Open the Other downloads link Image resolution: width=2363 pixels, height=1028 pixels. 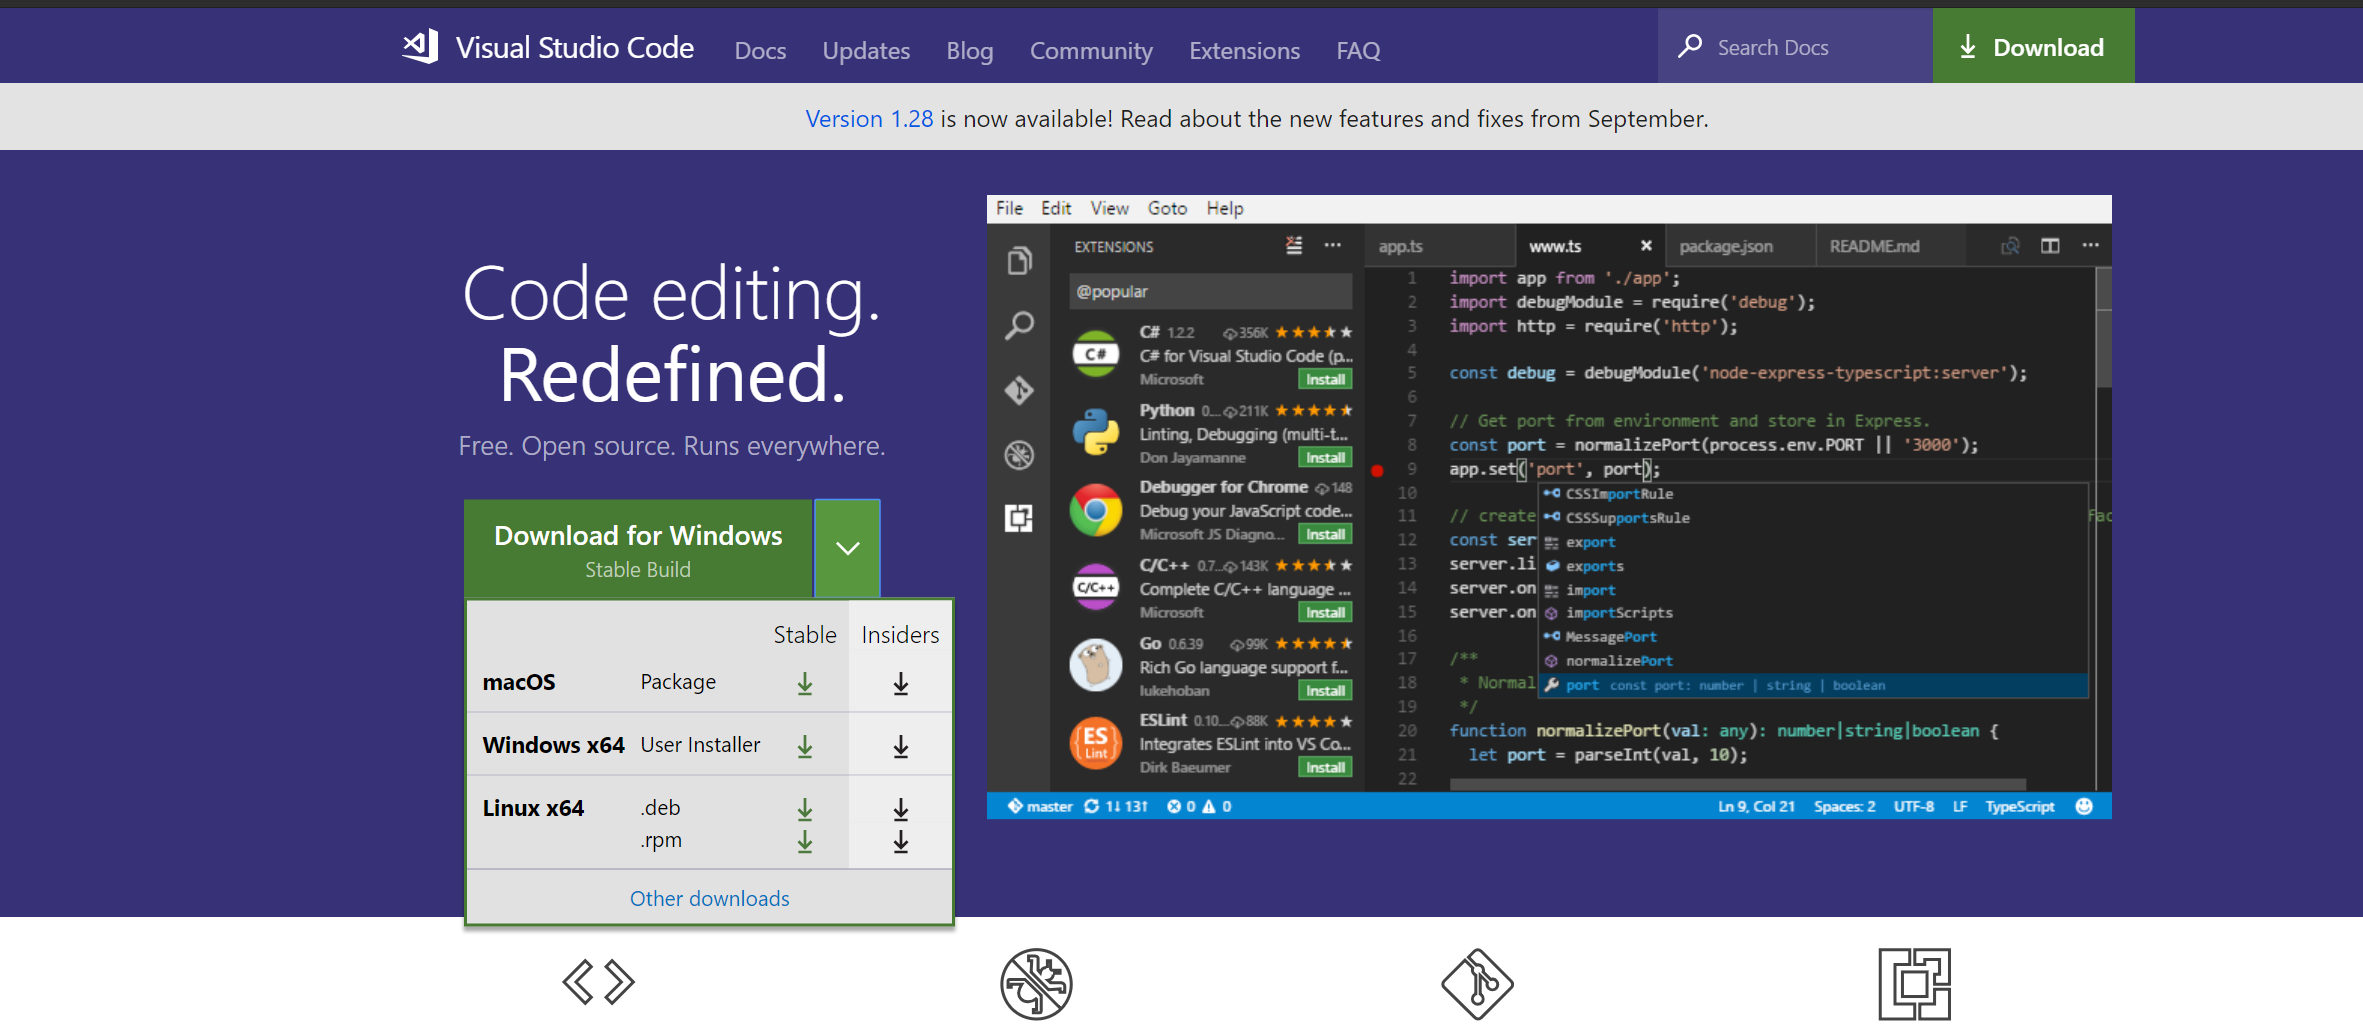(x=709, y=898)
